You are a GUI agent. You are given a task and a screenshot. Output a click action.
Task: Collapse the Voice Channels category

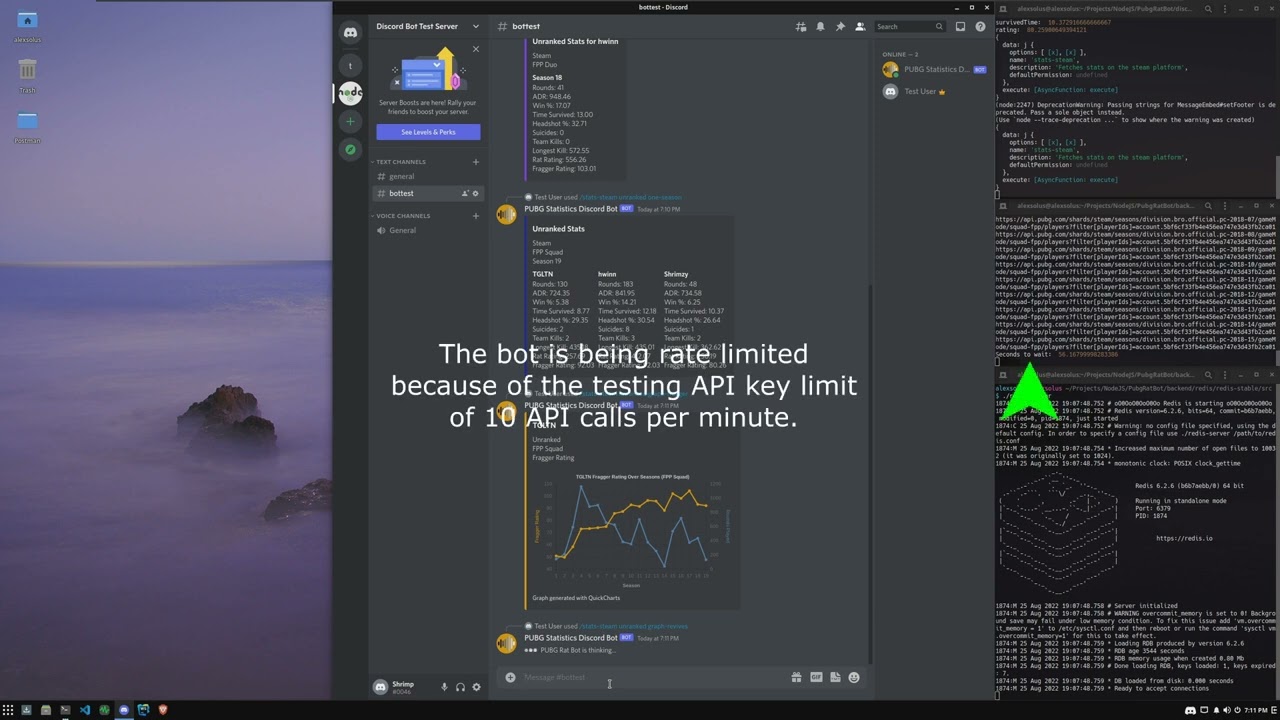coord(401,216)
